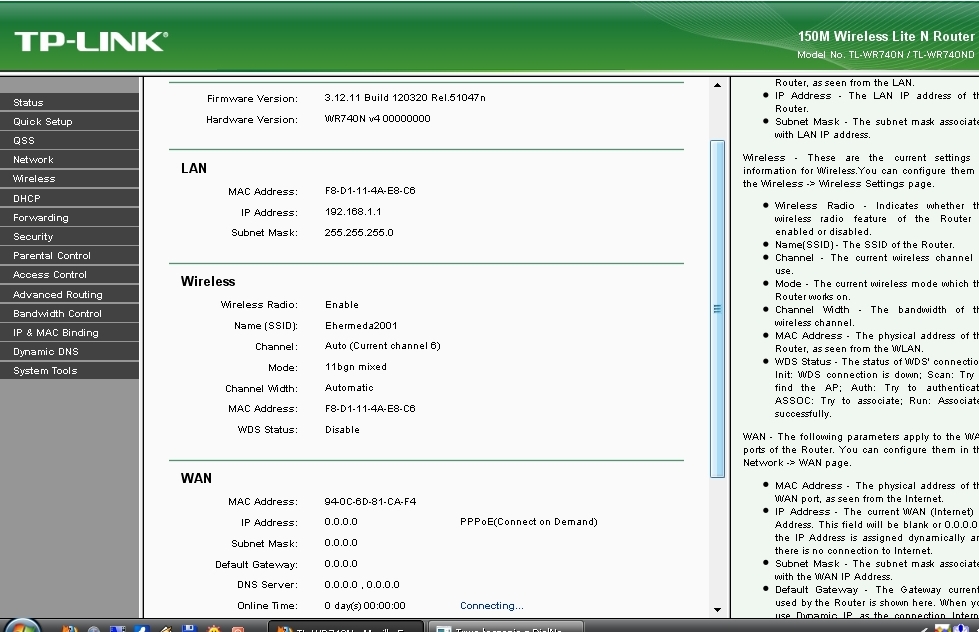Click the 150M Wireless Lite N Router title

(x=886, y=36)
